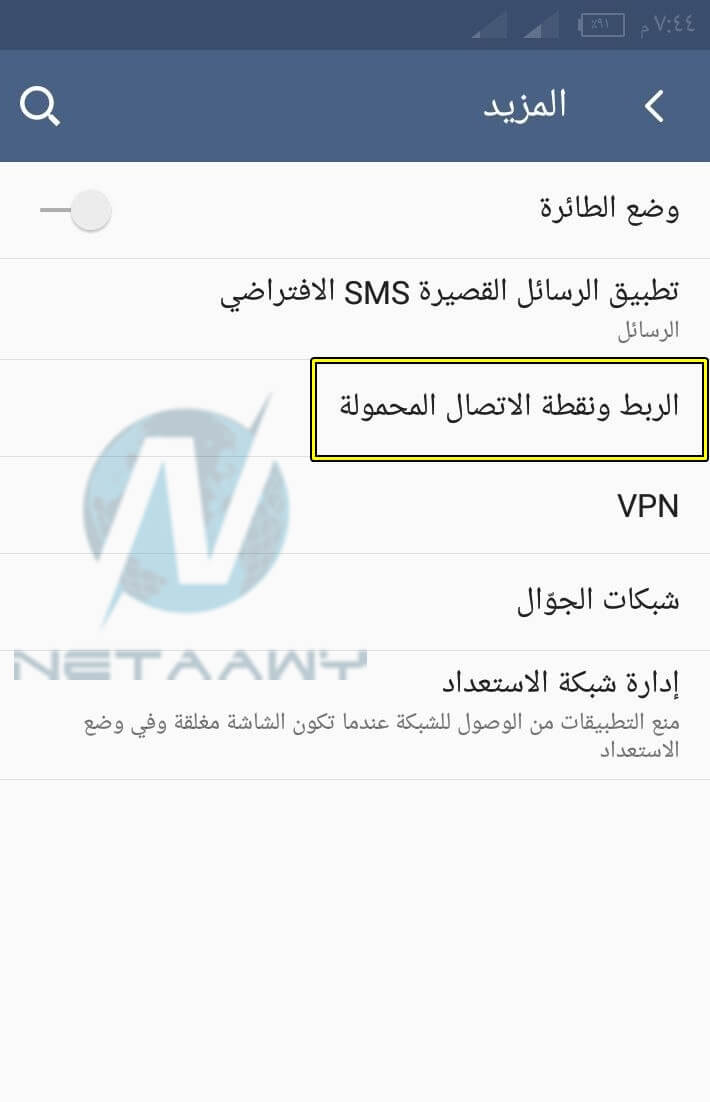This screenshot has height=1102, width=710.
Task: Toggle the airplane mode switch
Action: pos(75,209)
